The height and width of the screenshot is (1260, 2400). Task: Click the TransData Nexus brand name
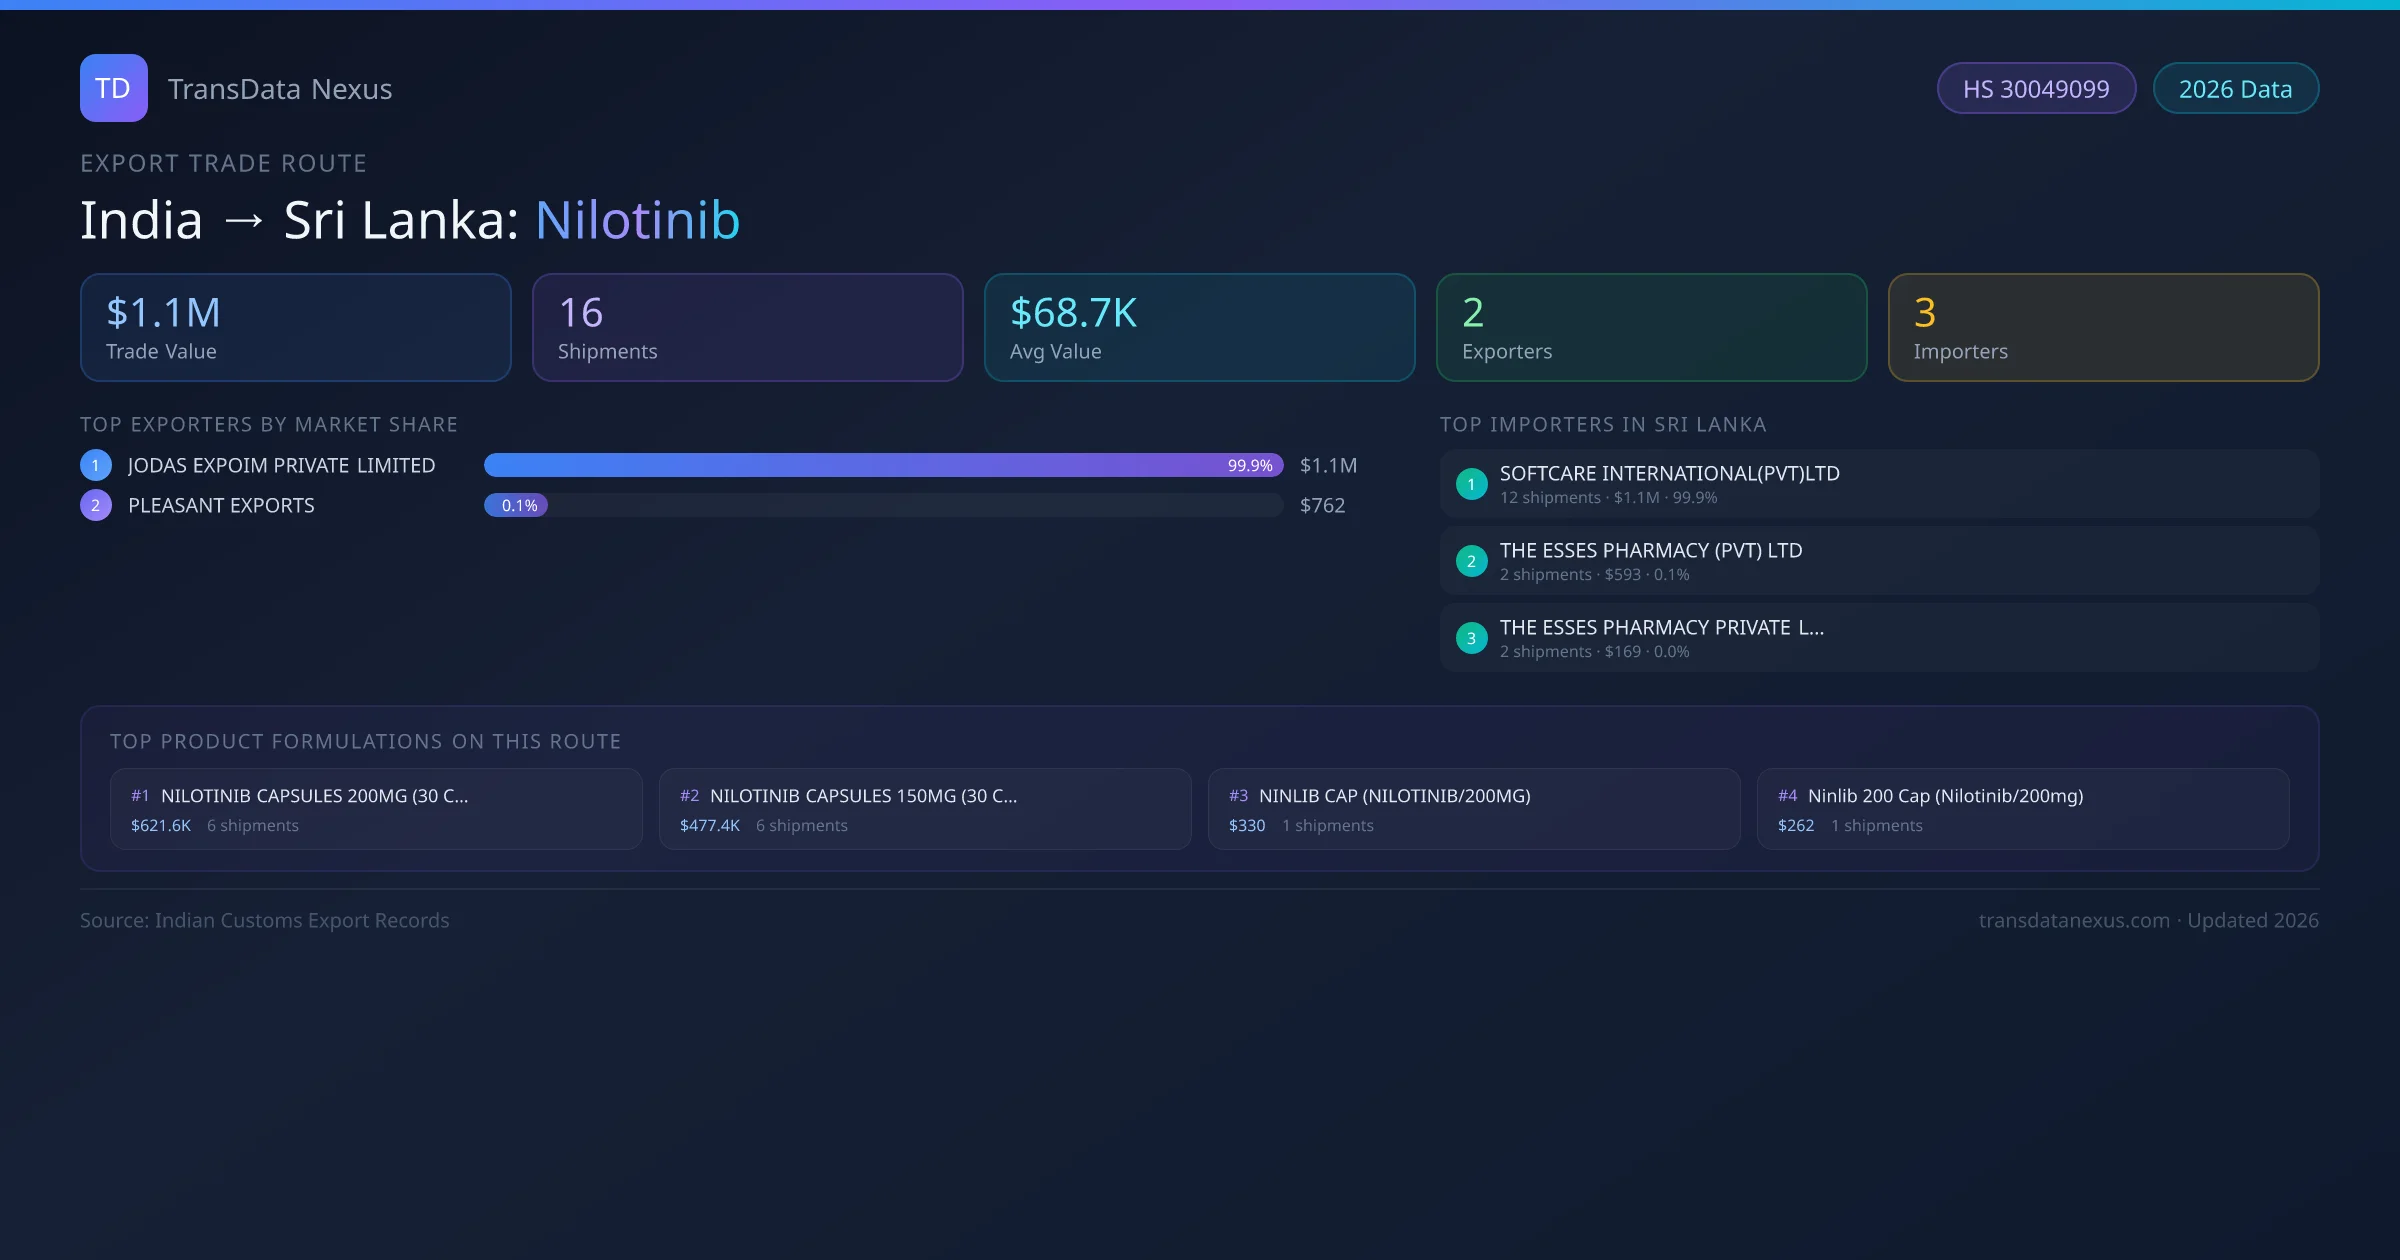coord(280,89)
